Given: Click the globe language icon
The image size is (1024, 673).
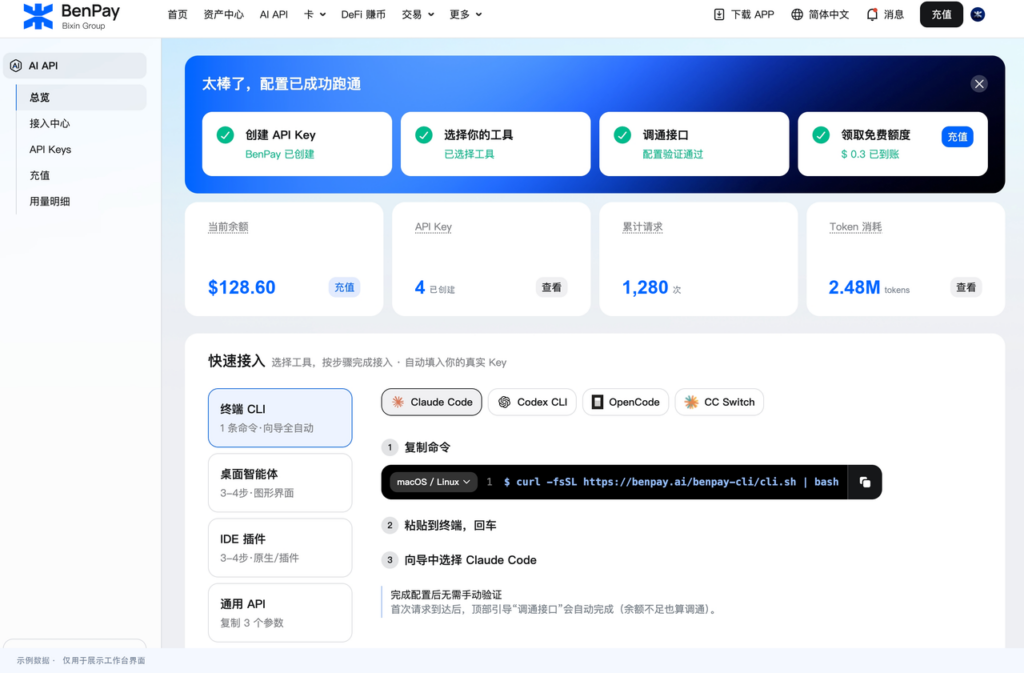Looking at the screenshot, I should (x=797, y=14).
